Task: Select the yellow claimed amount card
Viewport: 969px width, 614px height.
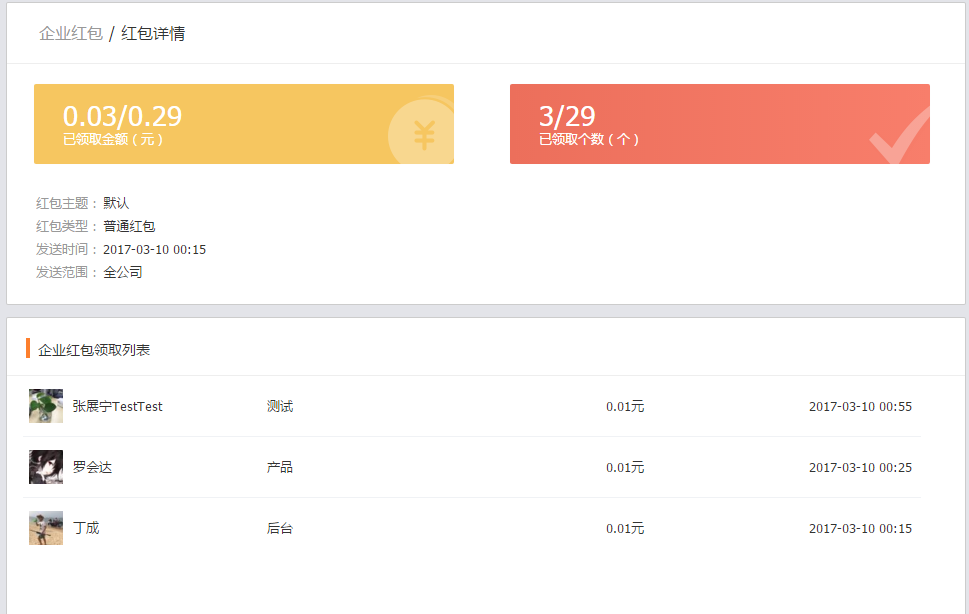Action: (x=244, y=124)
